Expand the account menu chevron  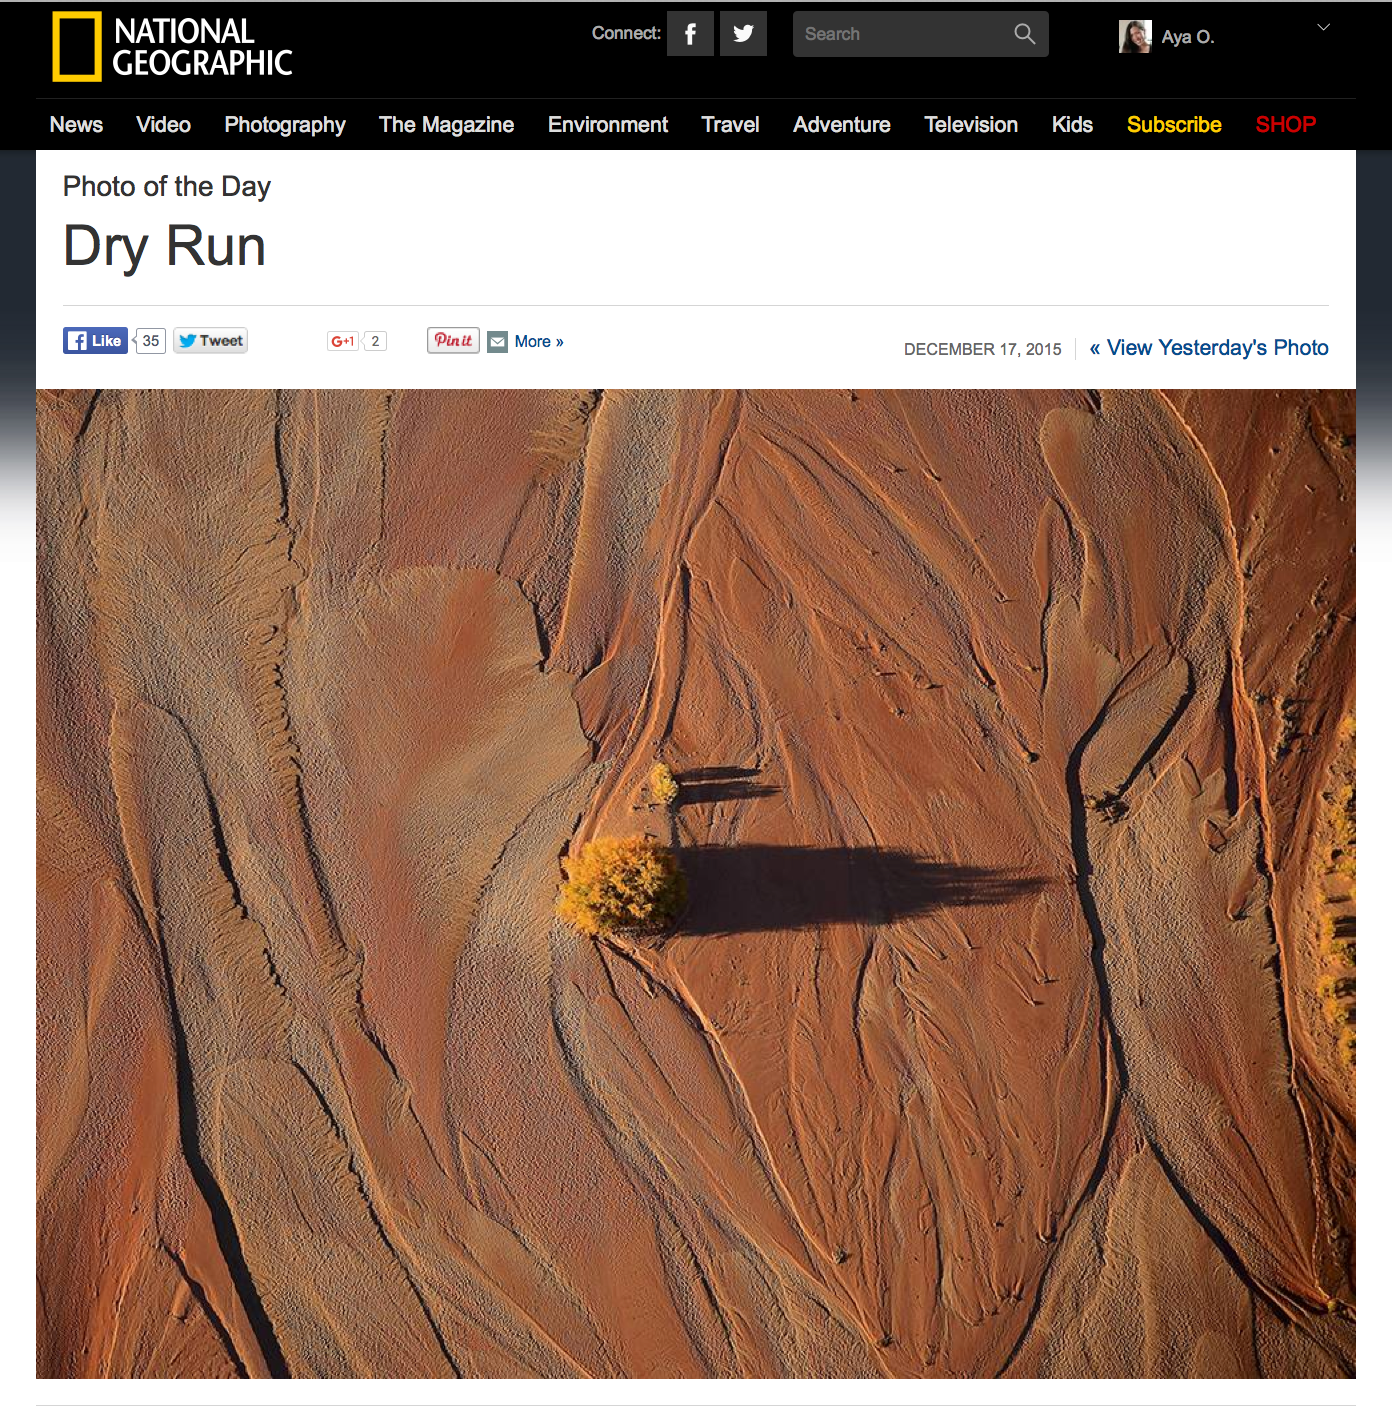(1323, 28)
